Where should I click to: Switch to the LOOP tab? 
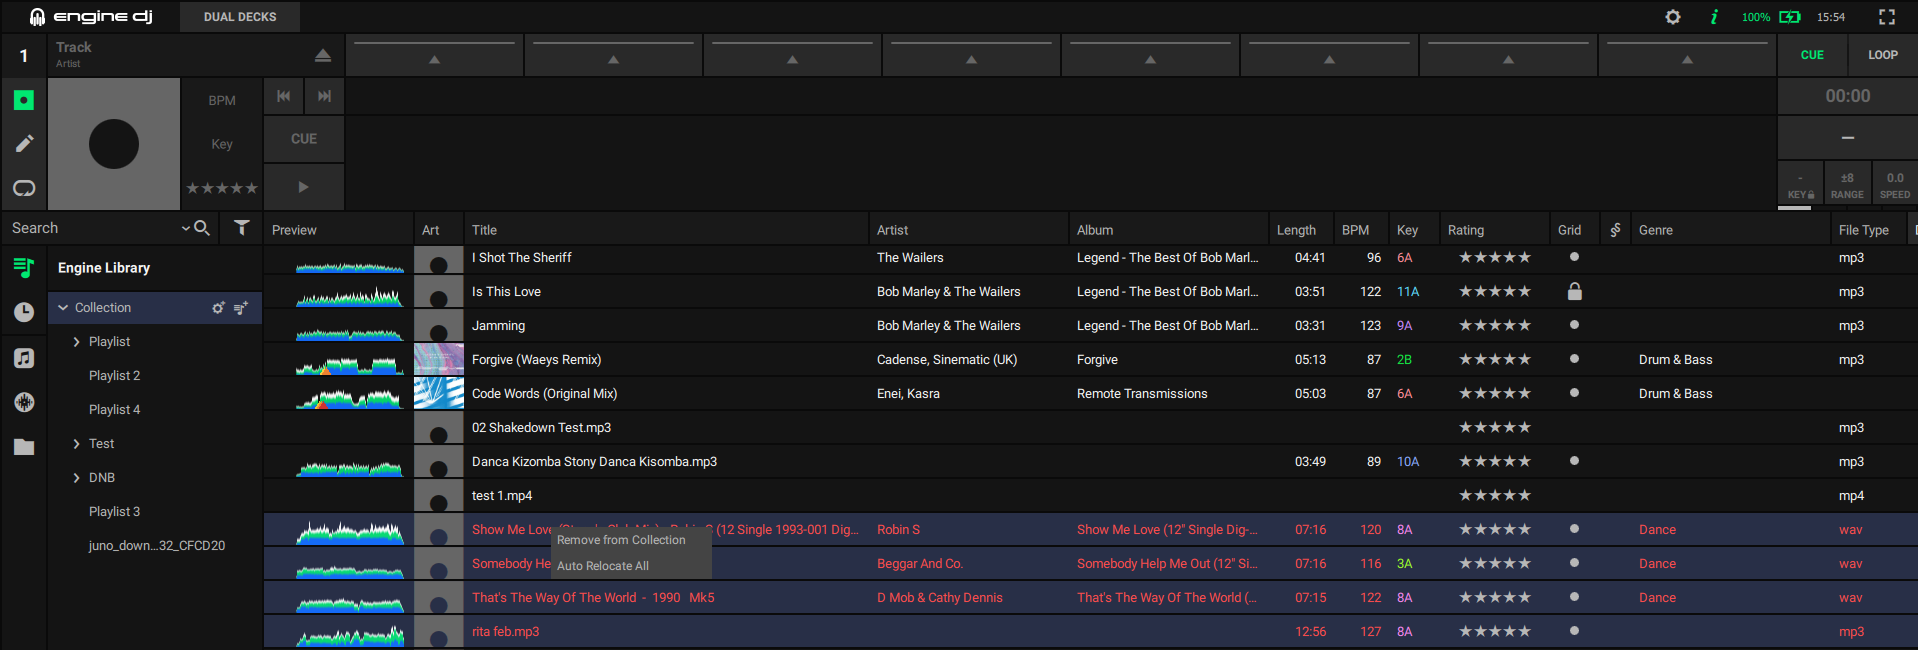(x=1883, y=55)
